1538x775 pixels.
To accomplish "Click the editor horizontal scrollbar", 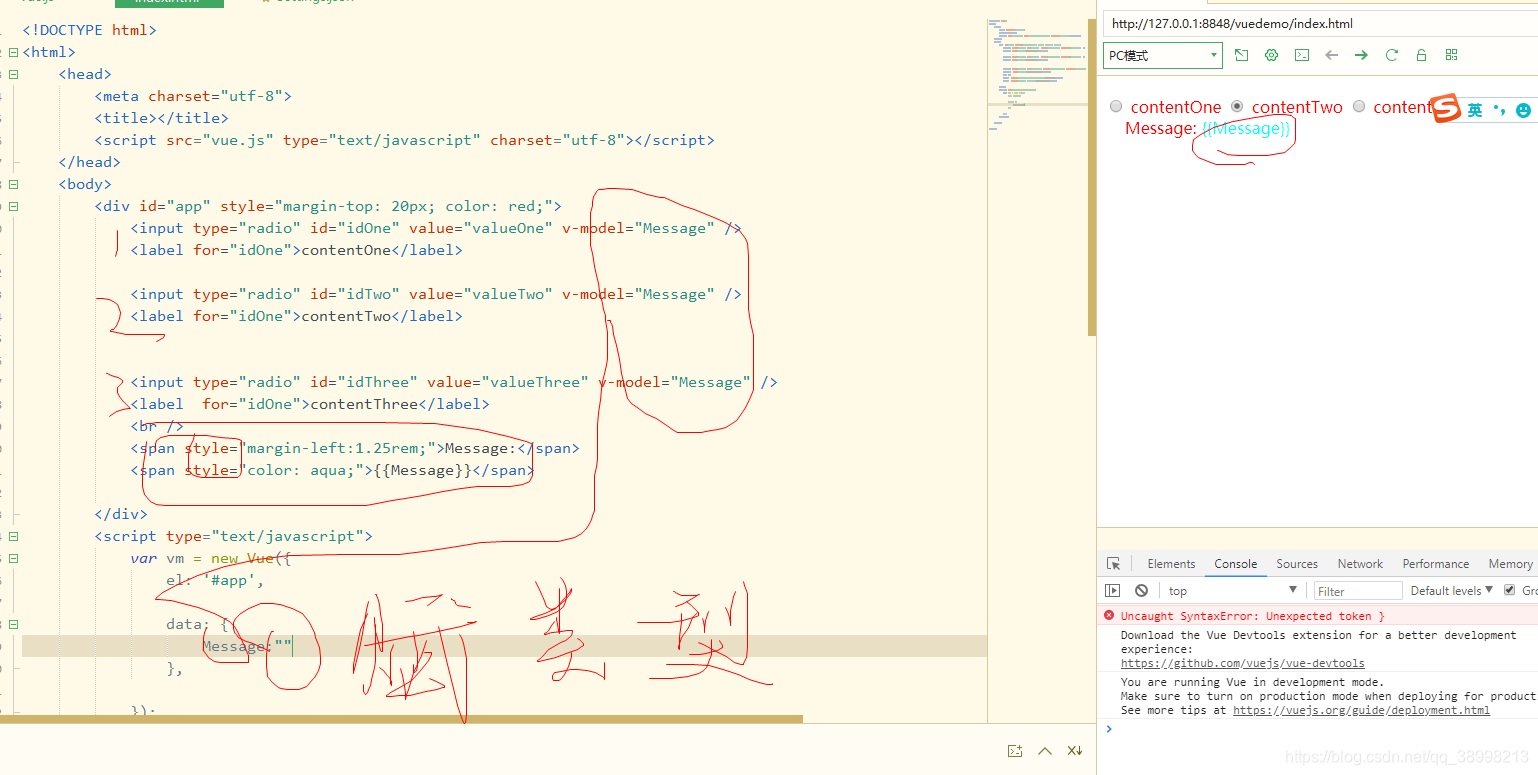I will (x=401, y=719).
